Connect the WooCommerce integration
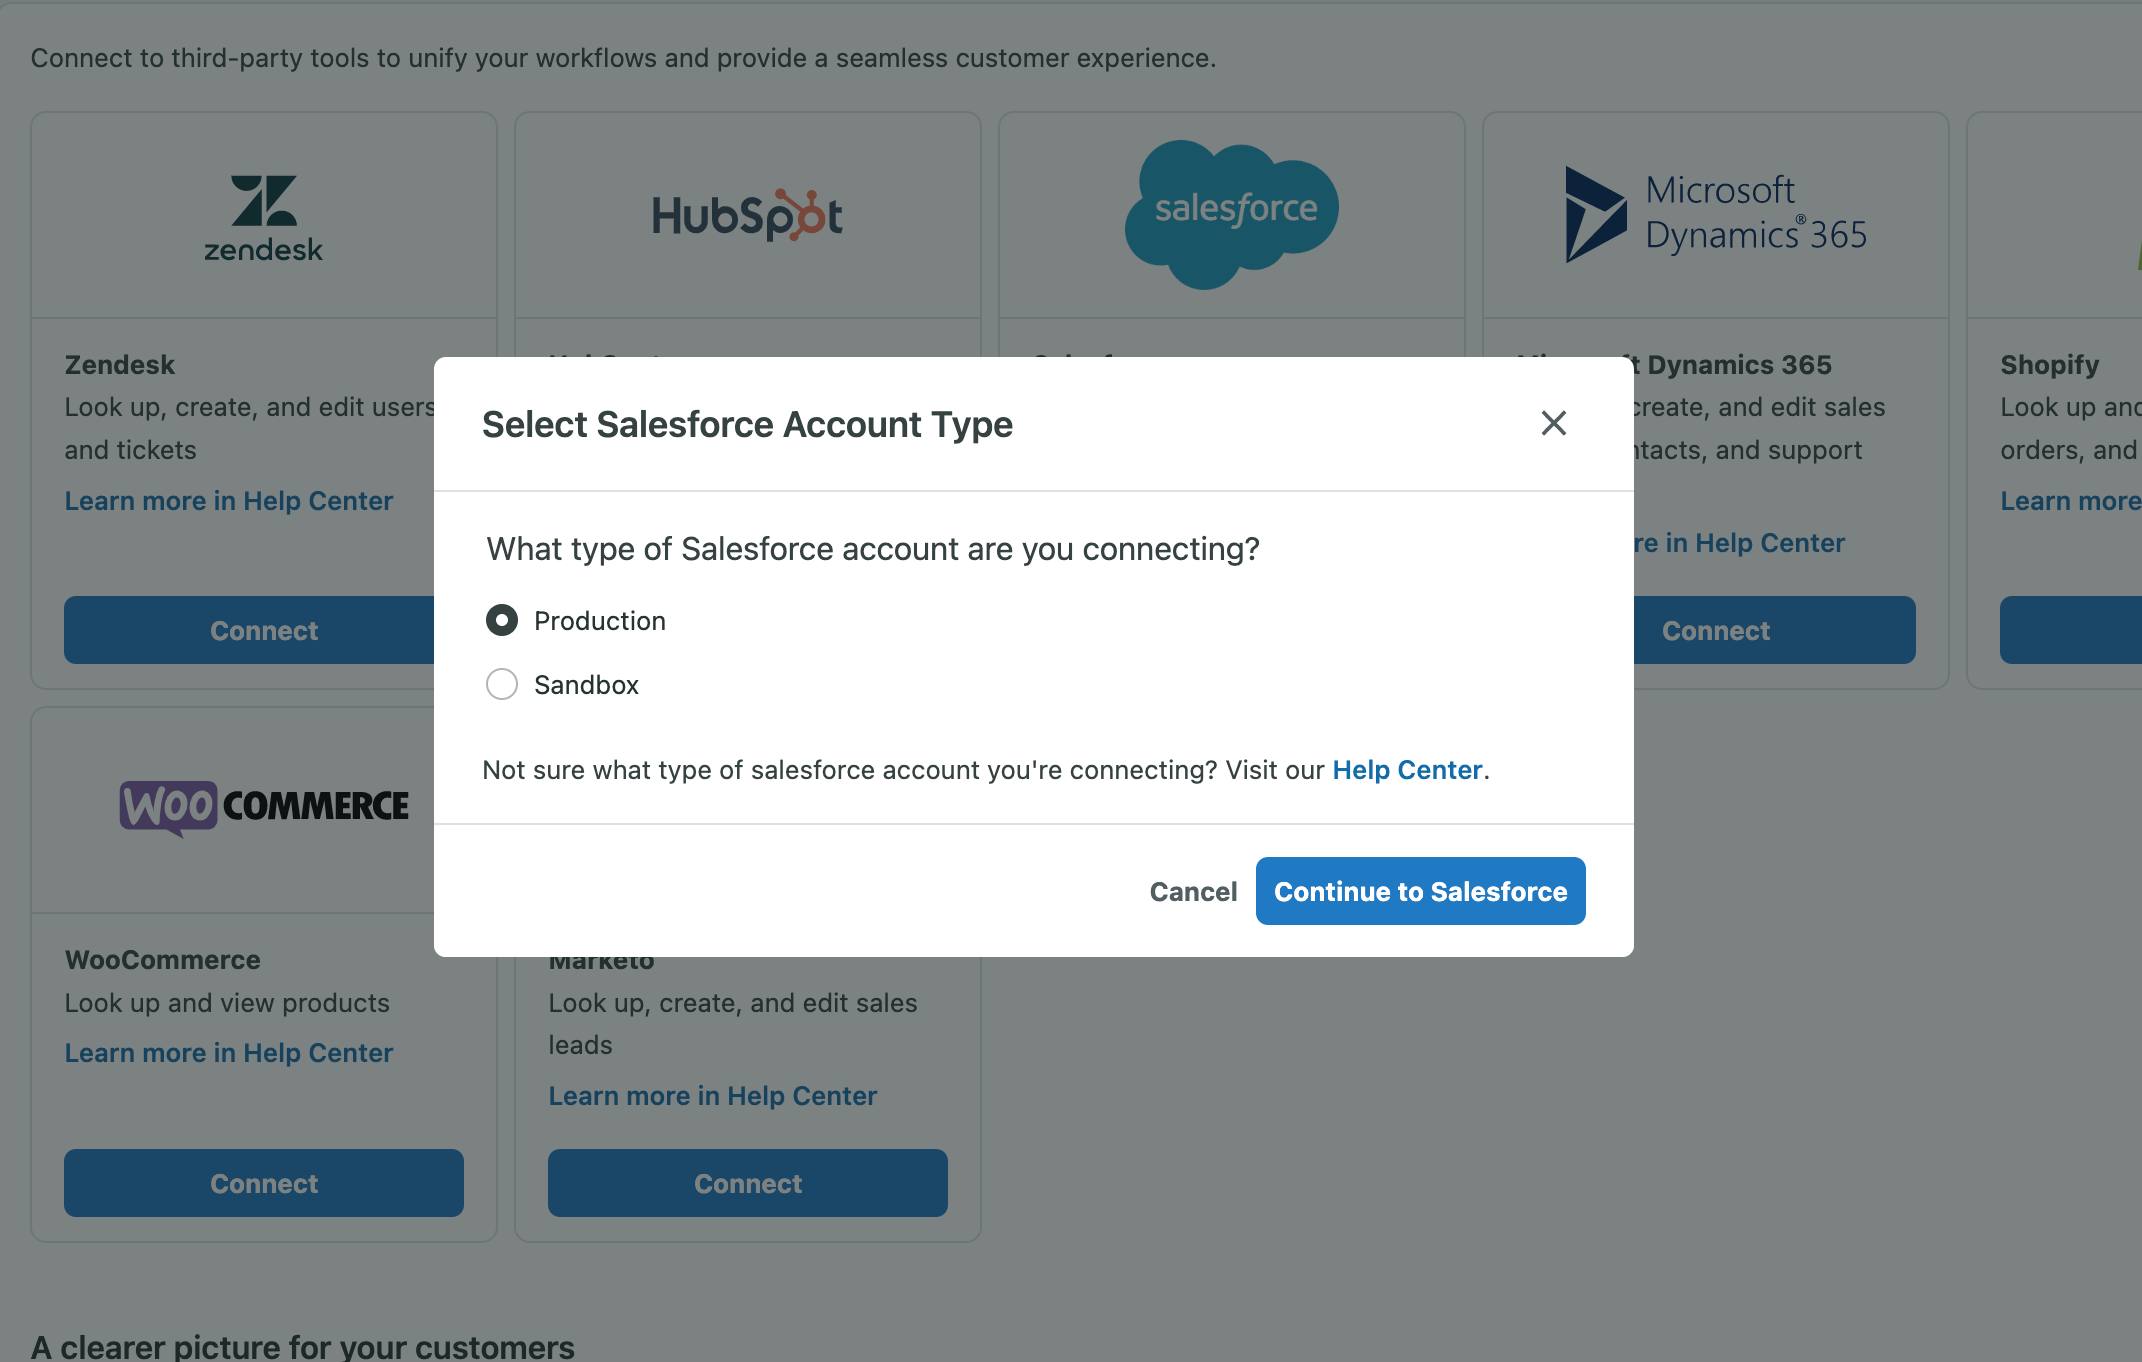The width and height of the screenshot is (2142, 1362). pyautogui.click(x=264, y=1183)
